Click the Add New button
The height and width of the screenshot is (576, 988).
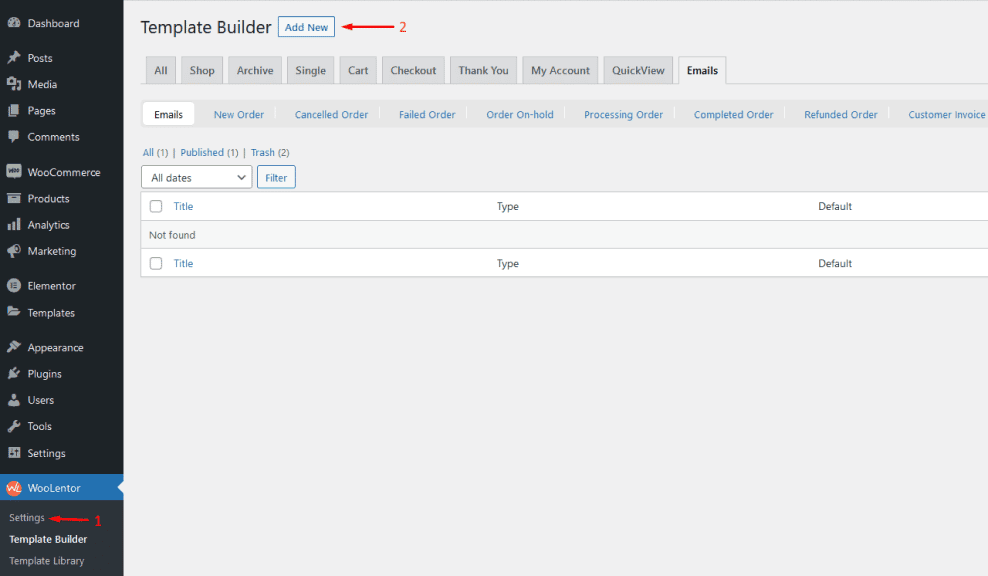click(x=306, y=26)
